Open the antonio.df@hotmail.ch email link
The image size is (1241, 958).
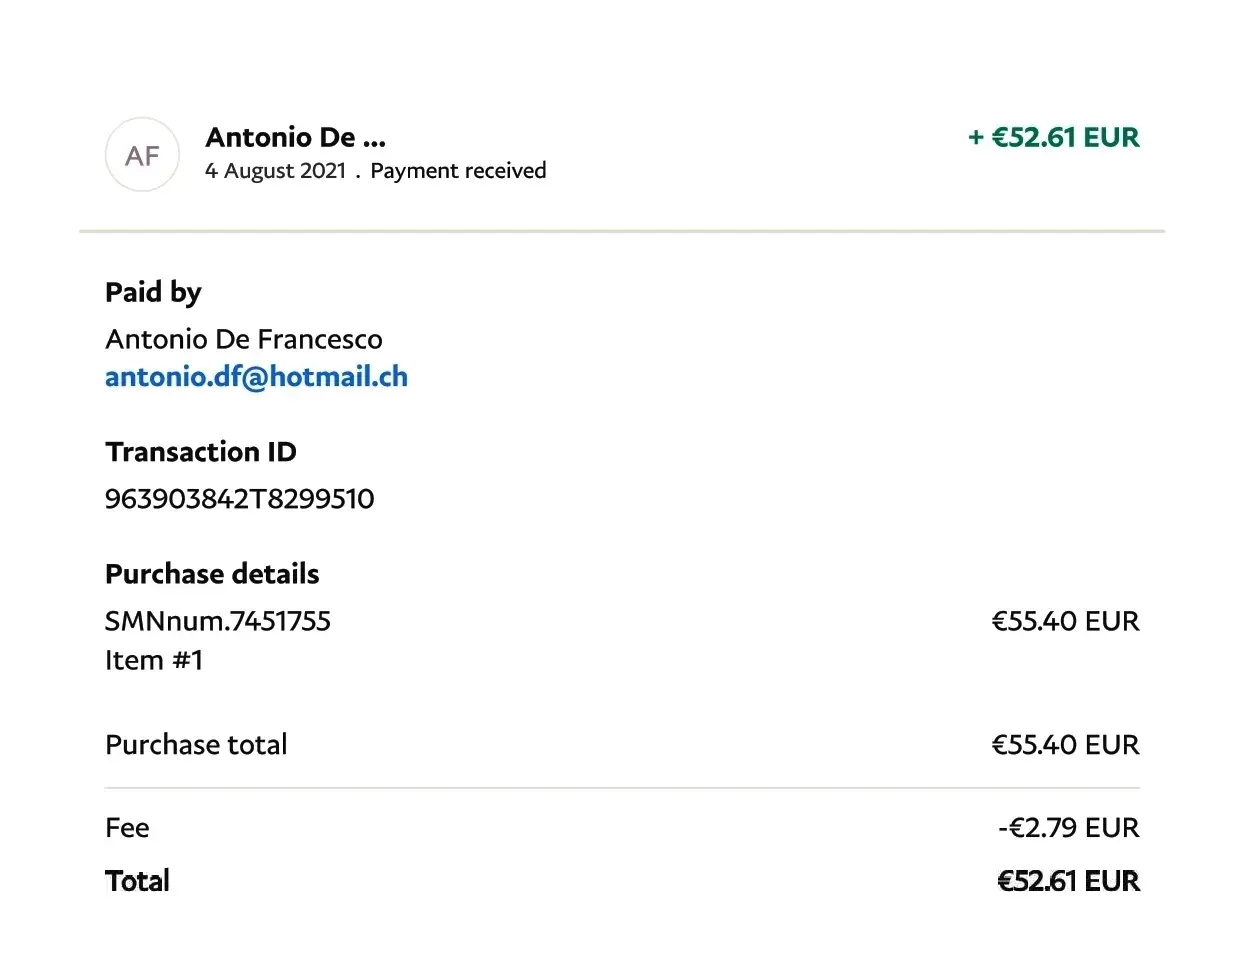[x=256, y=377]
